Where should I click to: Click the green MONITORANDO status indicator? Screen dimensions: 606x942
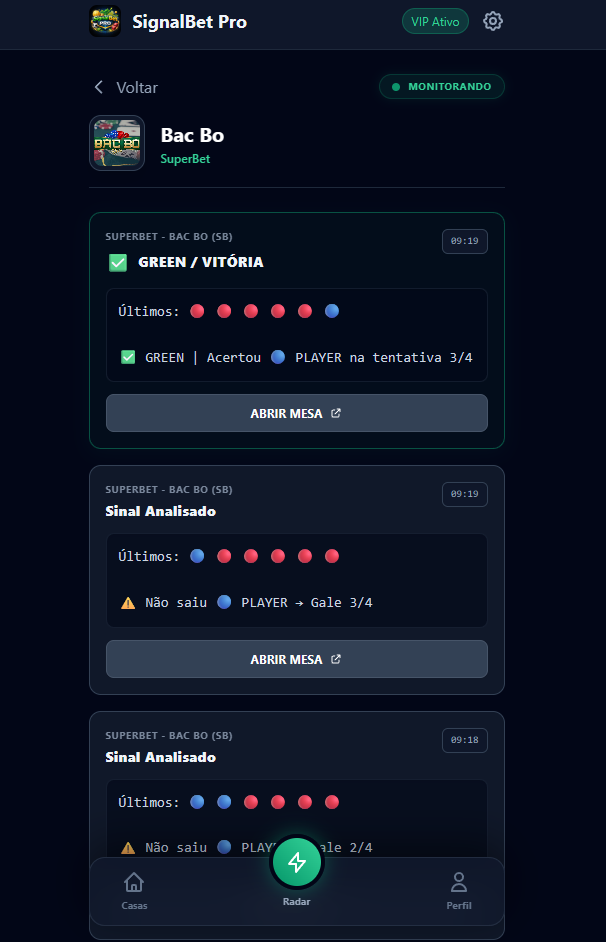[441, 86]
